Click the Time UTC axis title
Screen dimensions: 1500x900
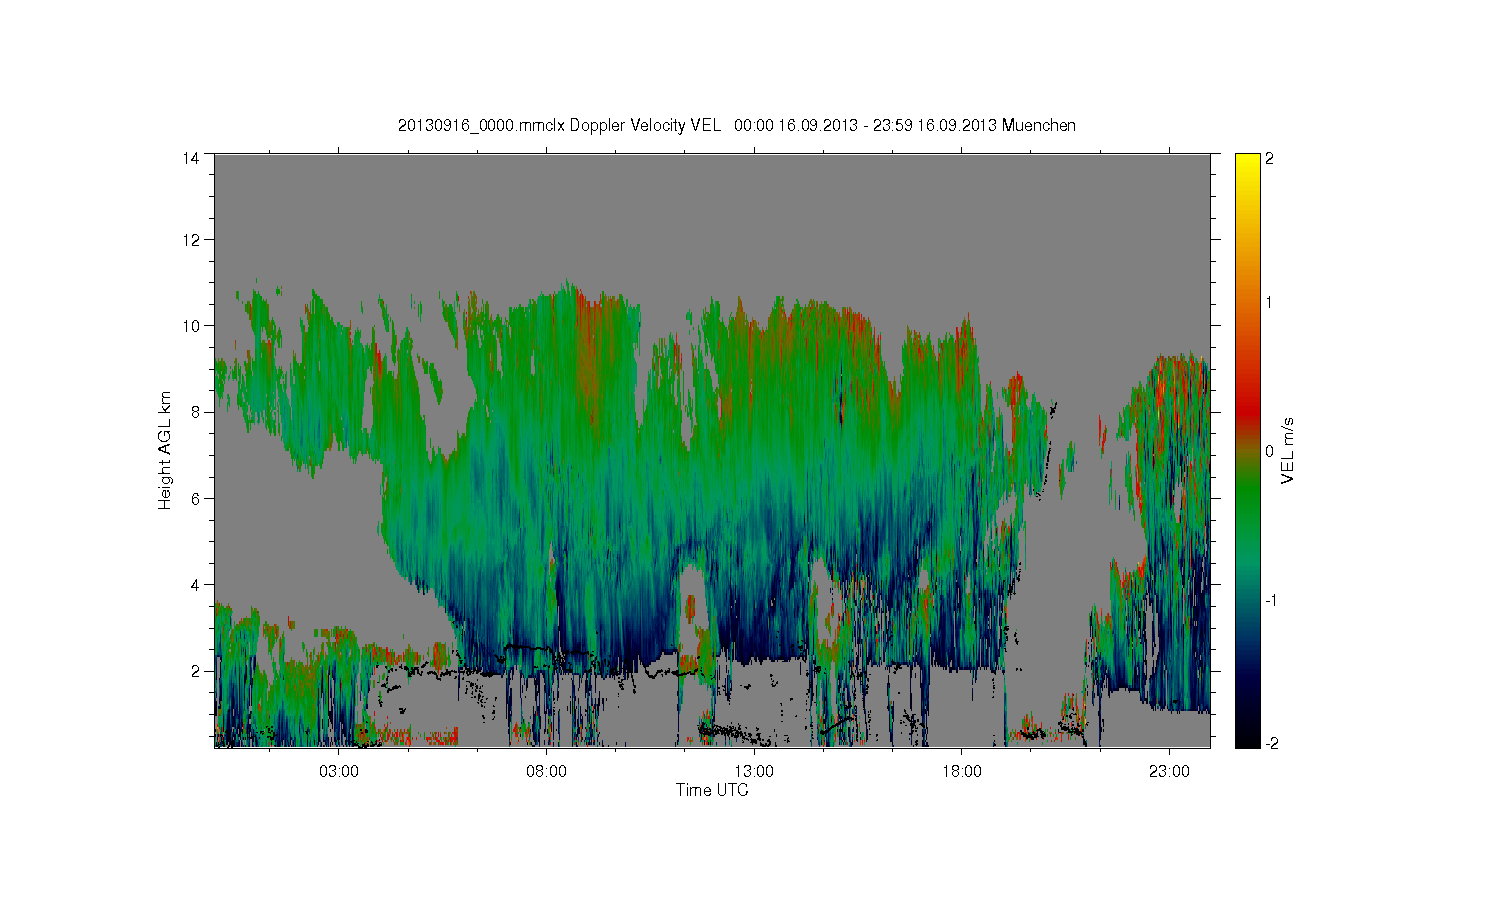point(712,790)
